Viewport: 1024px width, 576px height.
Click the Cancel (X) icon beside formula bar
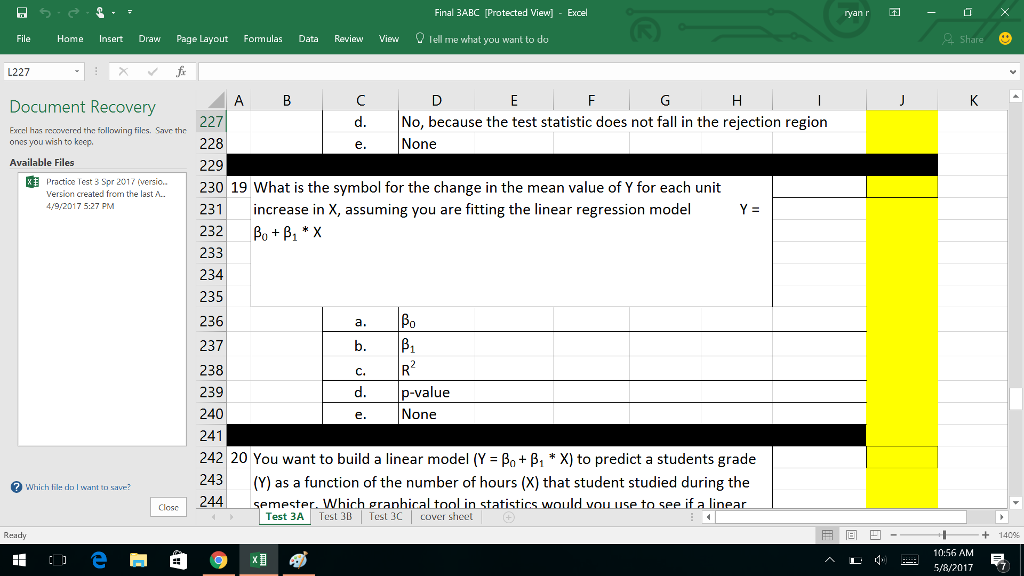coord(122,71)
